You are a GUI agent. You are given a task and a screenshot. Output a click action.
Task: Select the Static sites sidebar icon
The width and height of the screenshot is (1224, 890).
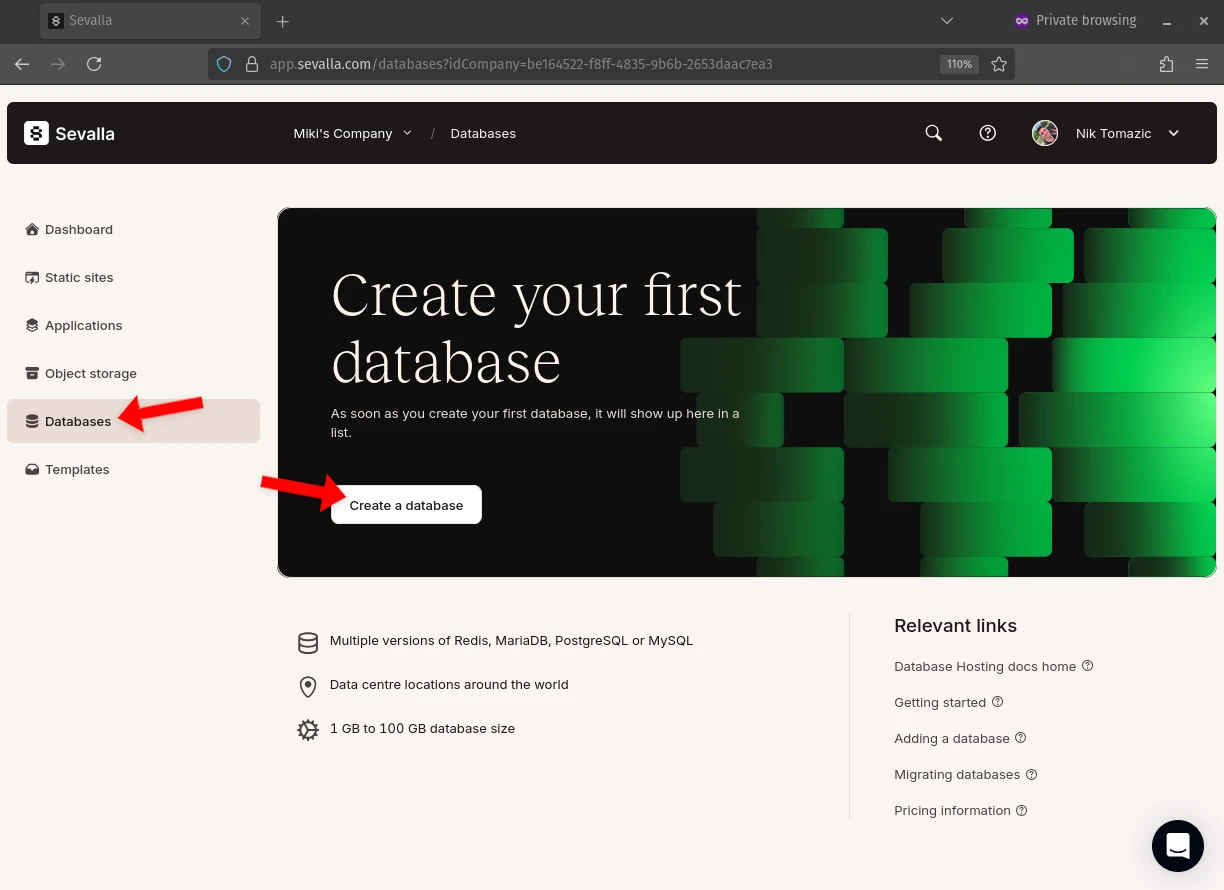tap(32, 277)
